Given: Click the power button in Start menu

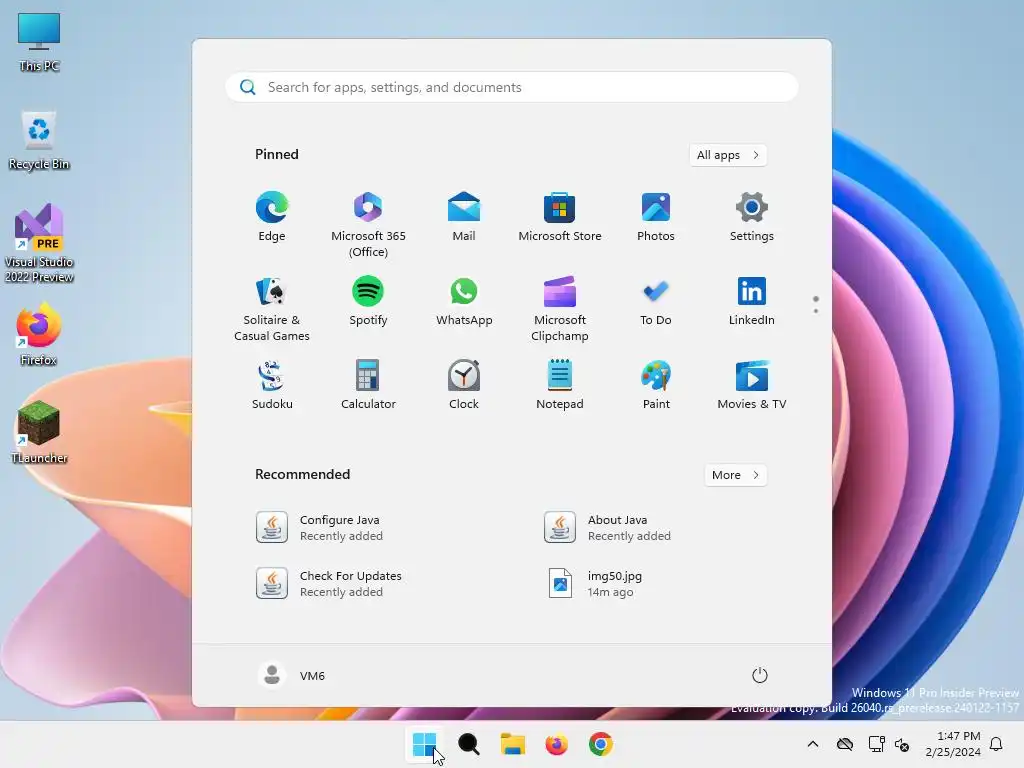Looking at the screenshot, I should point(760,675).
